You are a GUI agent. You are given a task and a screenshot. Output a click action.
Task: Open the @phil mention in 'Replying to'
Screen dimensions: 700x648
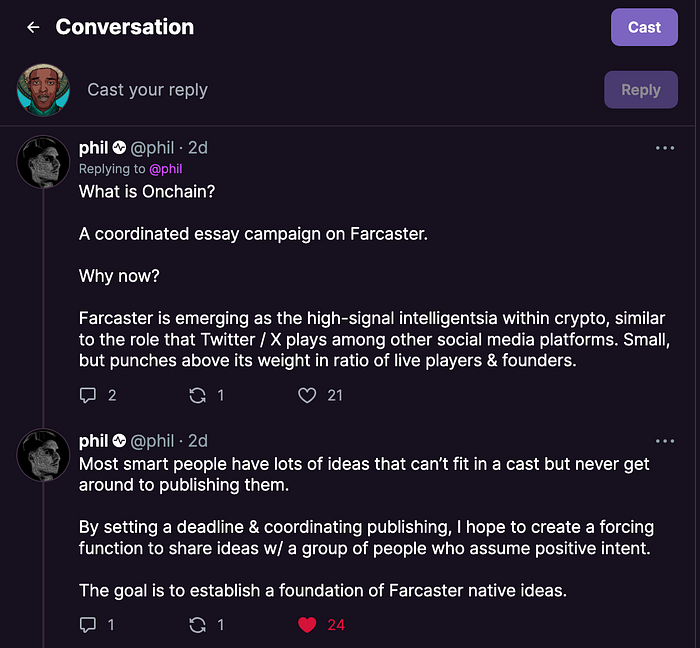(x=166, y=169)
